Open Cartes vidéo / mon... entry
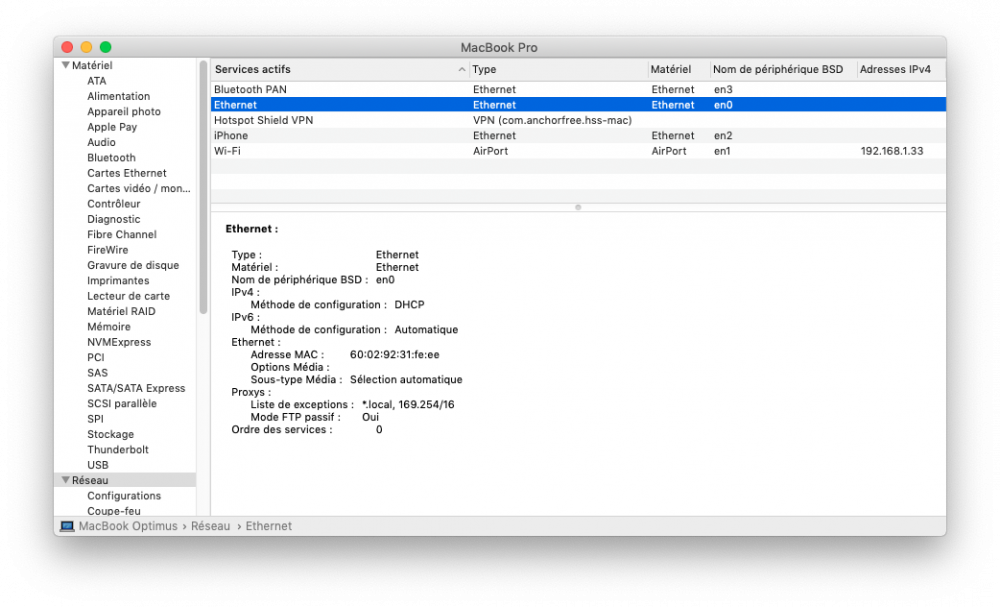This screenshot has height=607, width=1000. 139,188
